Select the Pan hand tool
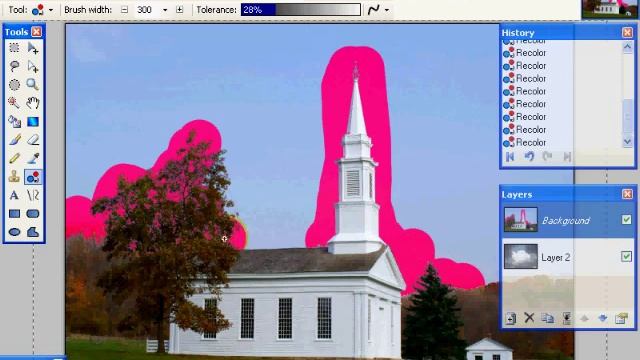This screenshot has width=640, height=360. coord(33,103)
